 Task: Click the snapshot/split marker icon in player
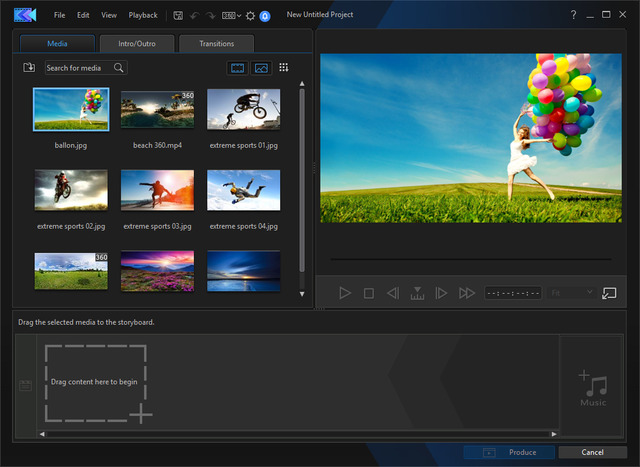(x=417, y=293)
